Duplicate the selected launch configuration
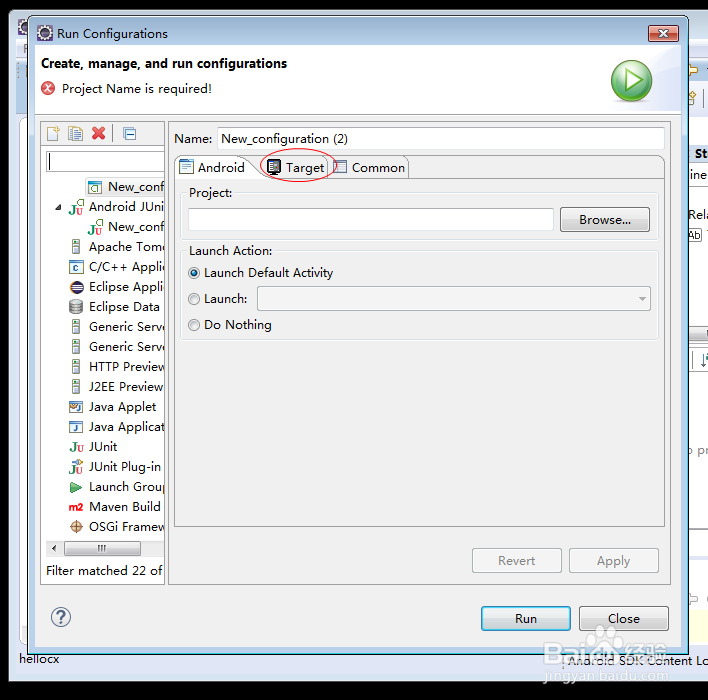 pyautogui.click(x=75, y=134)
